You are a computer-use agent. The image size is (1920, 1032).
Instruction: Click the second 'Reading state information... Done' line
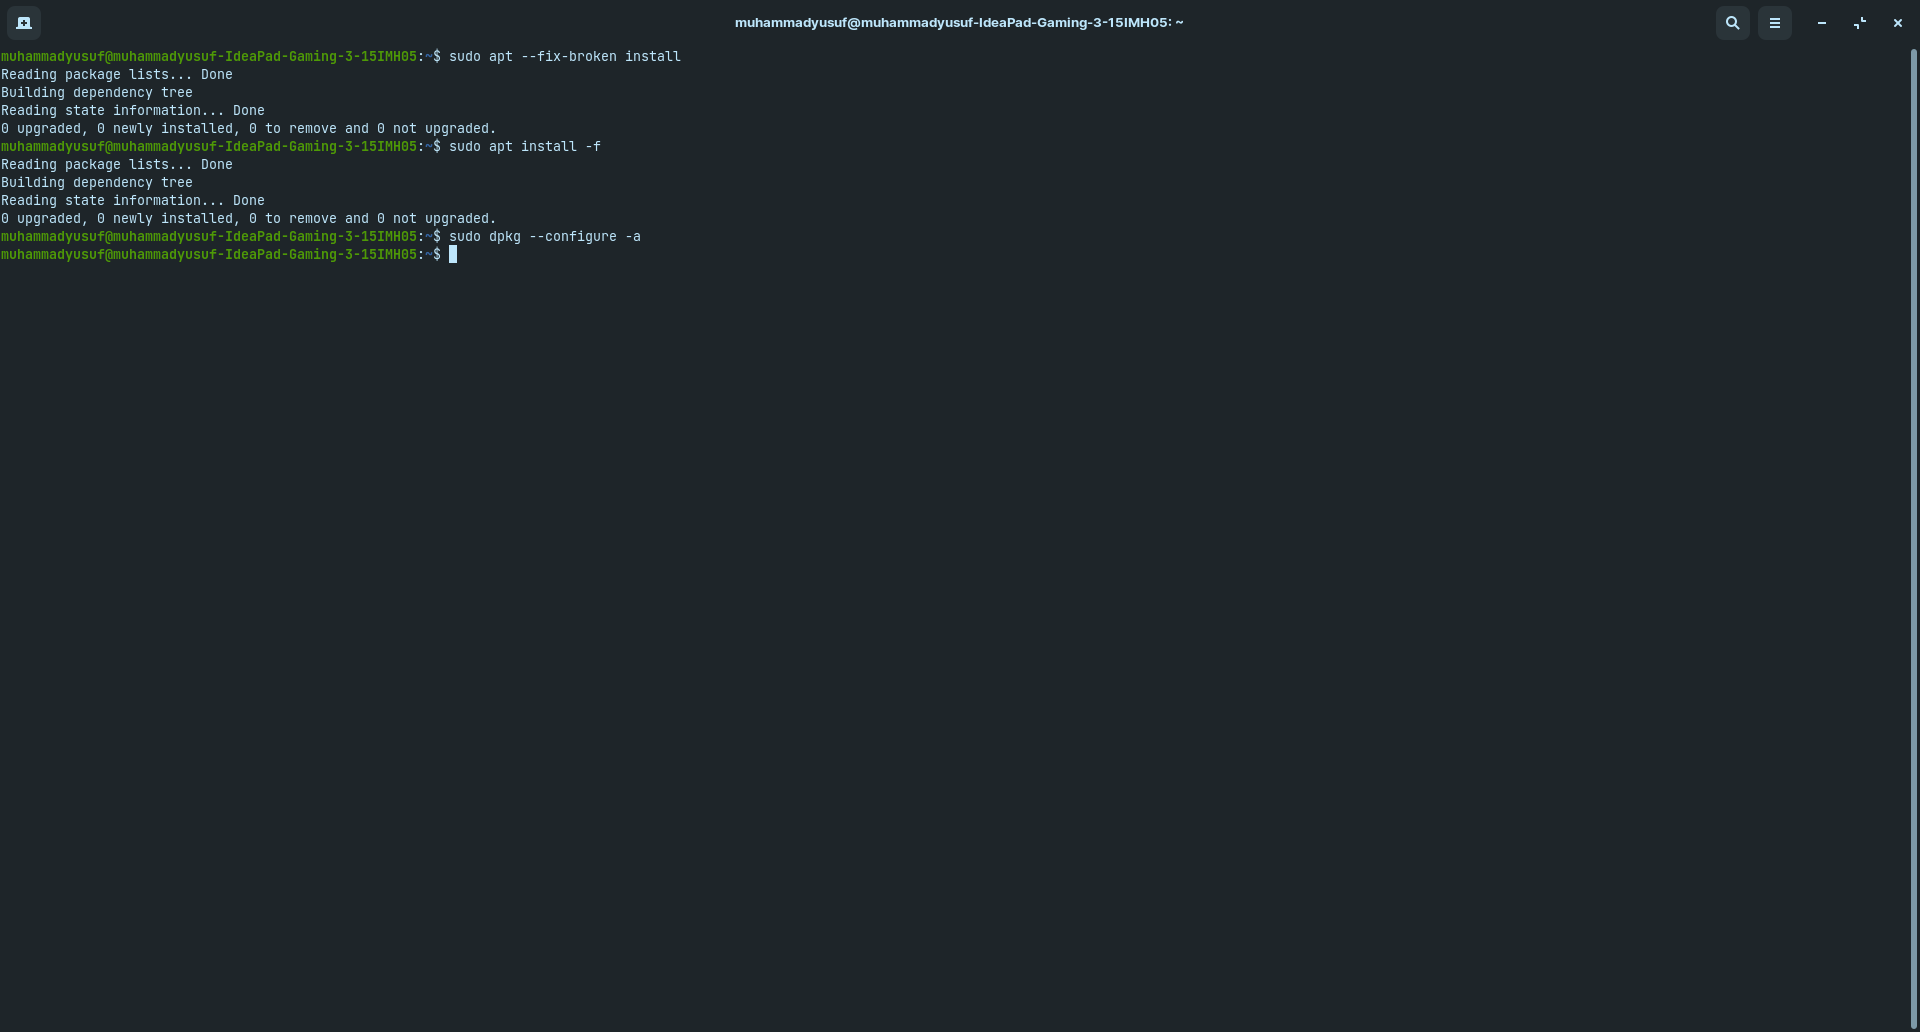click(x=133, y=200)
